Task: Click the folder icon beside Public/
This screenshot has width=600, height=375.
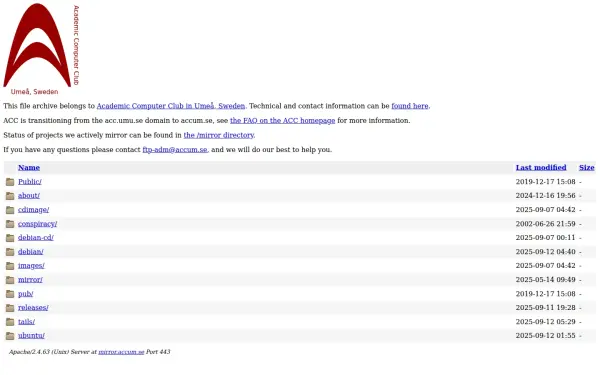Action: point(10,182)
